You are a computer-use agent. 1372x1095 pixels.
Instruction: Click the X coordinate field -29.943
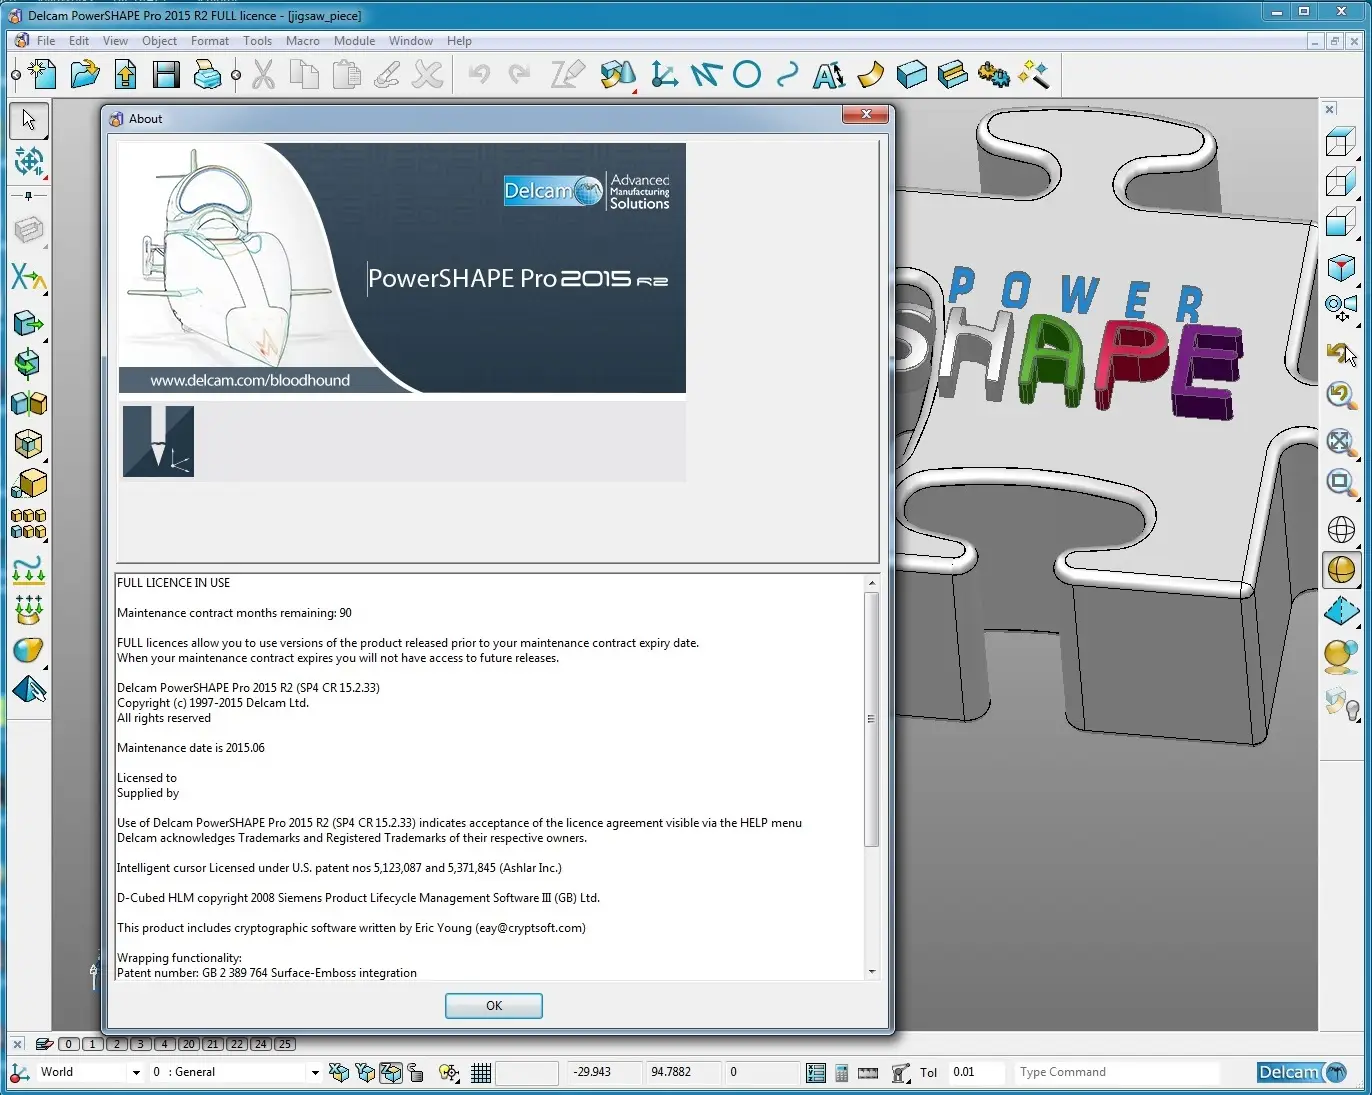pos(604,1072)
